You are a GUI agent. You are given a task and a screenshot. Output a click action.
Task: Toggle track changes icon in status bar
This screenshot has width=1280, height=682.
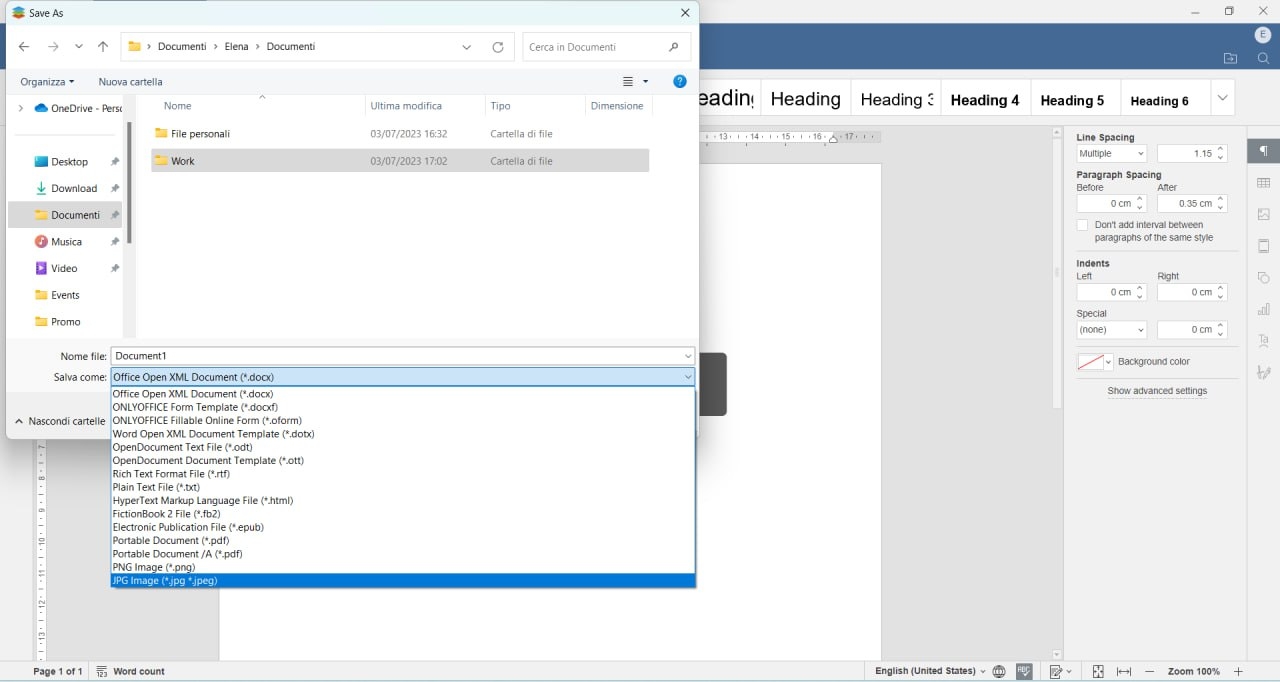[x=1056, y=671]
